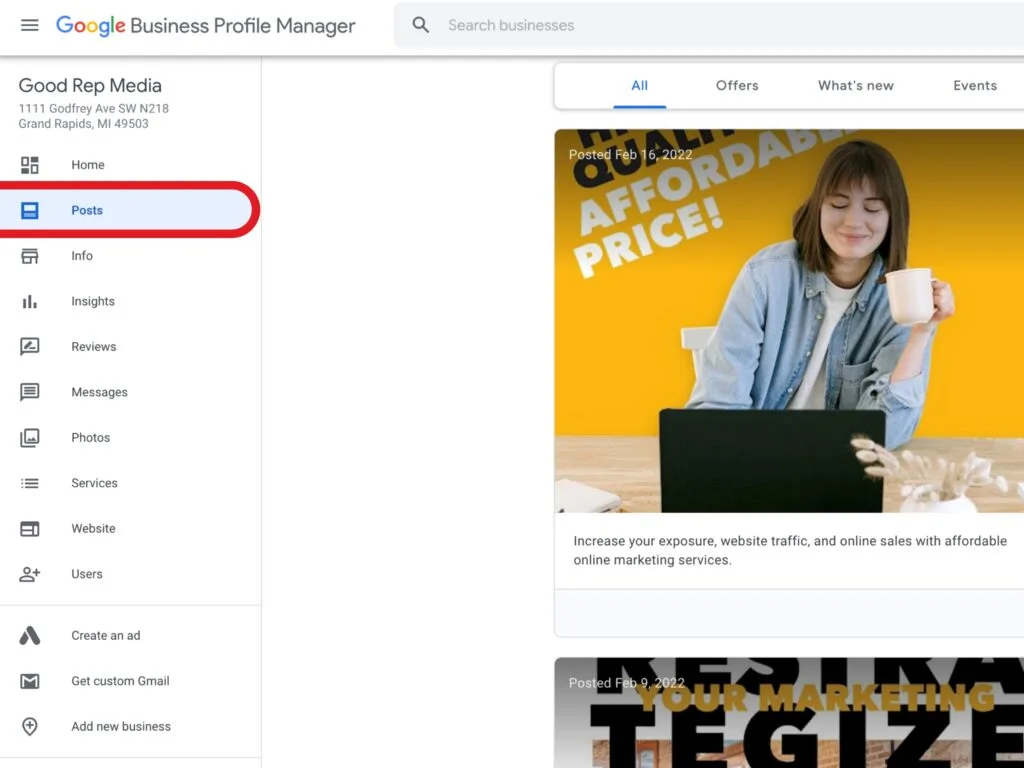Switch to the Events tab

pos(975,86)
